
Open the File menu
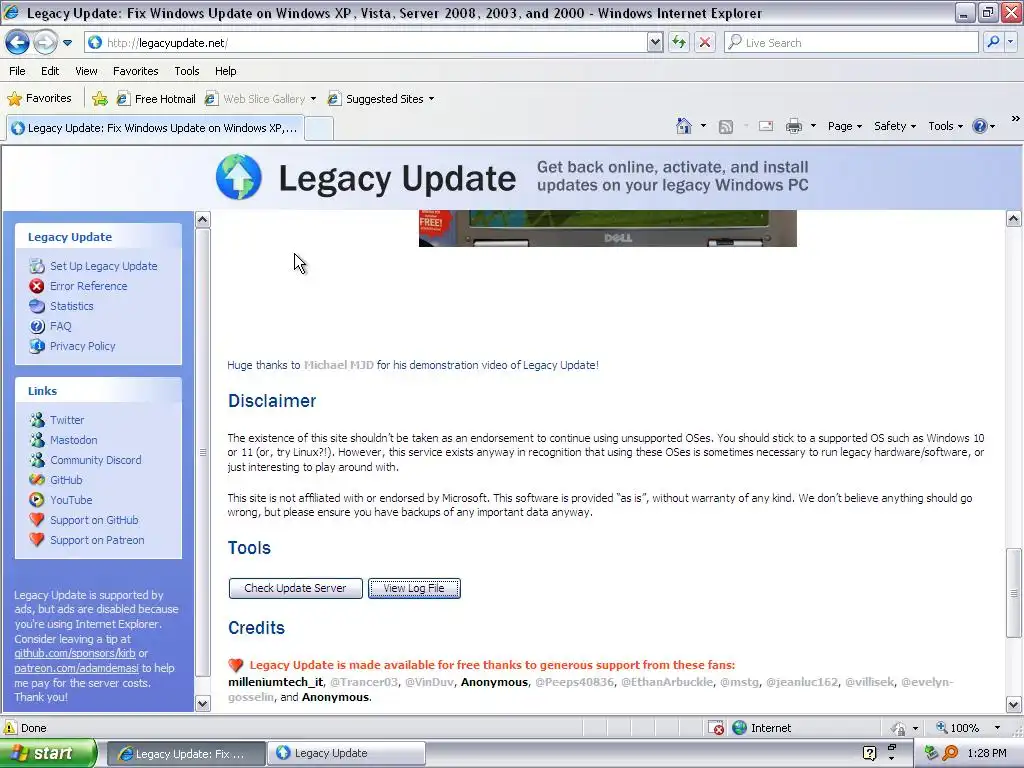tap(18, 71)
